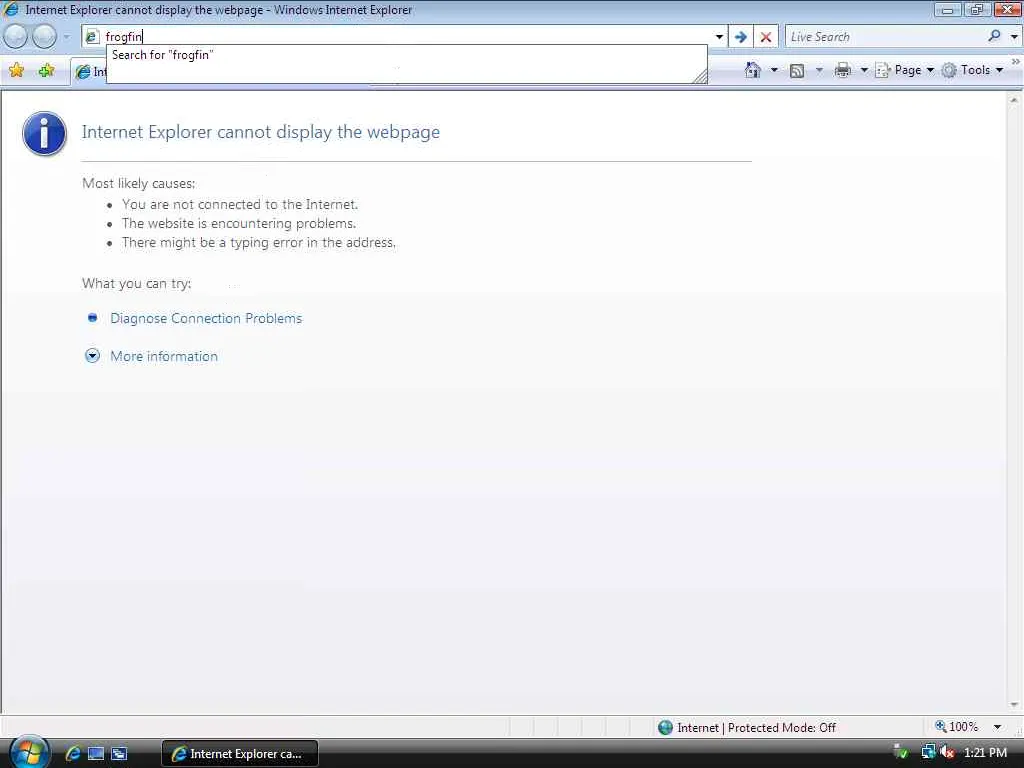Screen dimensions: 1024x768
Task: Show more toolbar commands via chevron
Action: pyautogui.click(x=1016, y=61)
